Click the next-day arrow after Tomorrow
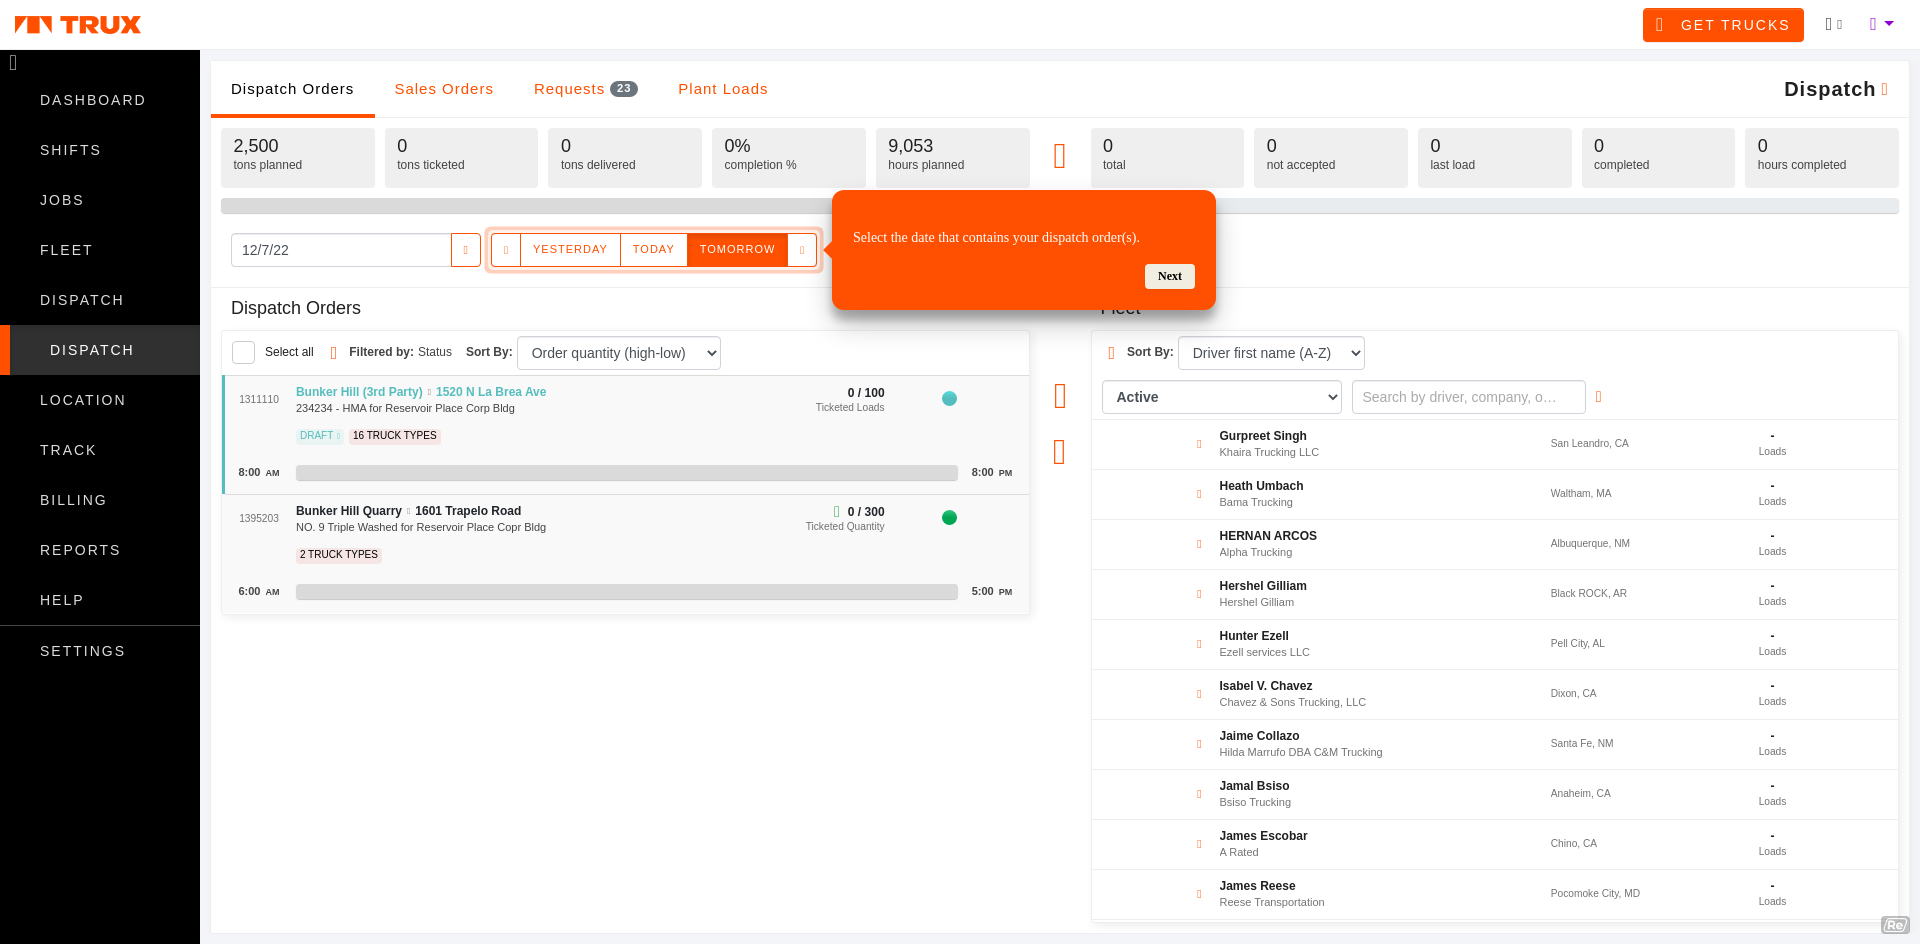This screenshot has width=1920, height=944. (x=802, y=249)
